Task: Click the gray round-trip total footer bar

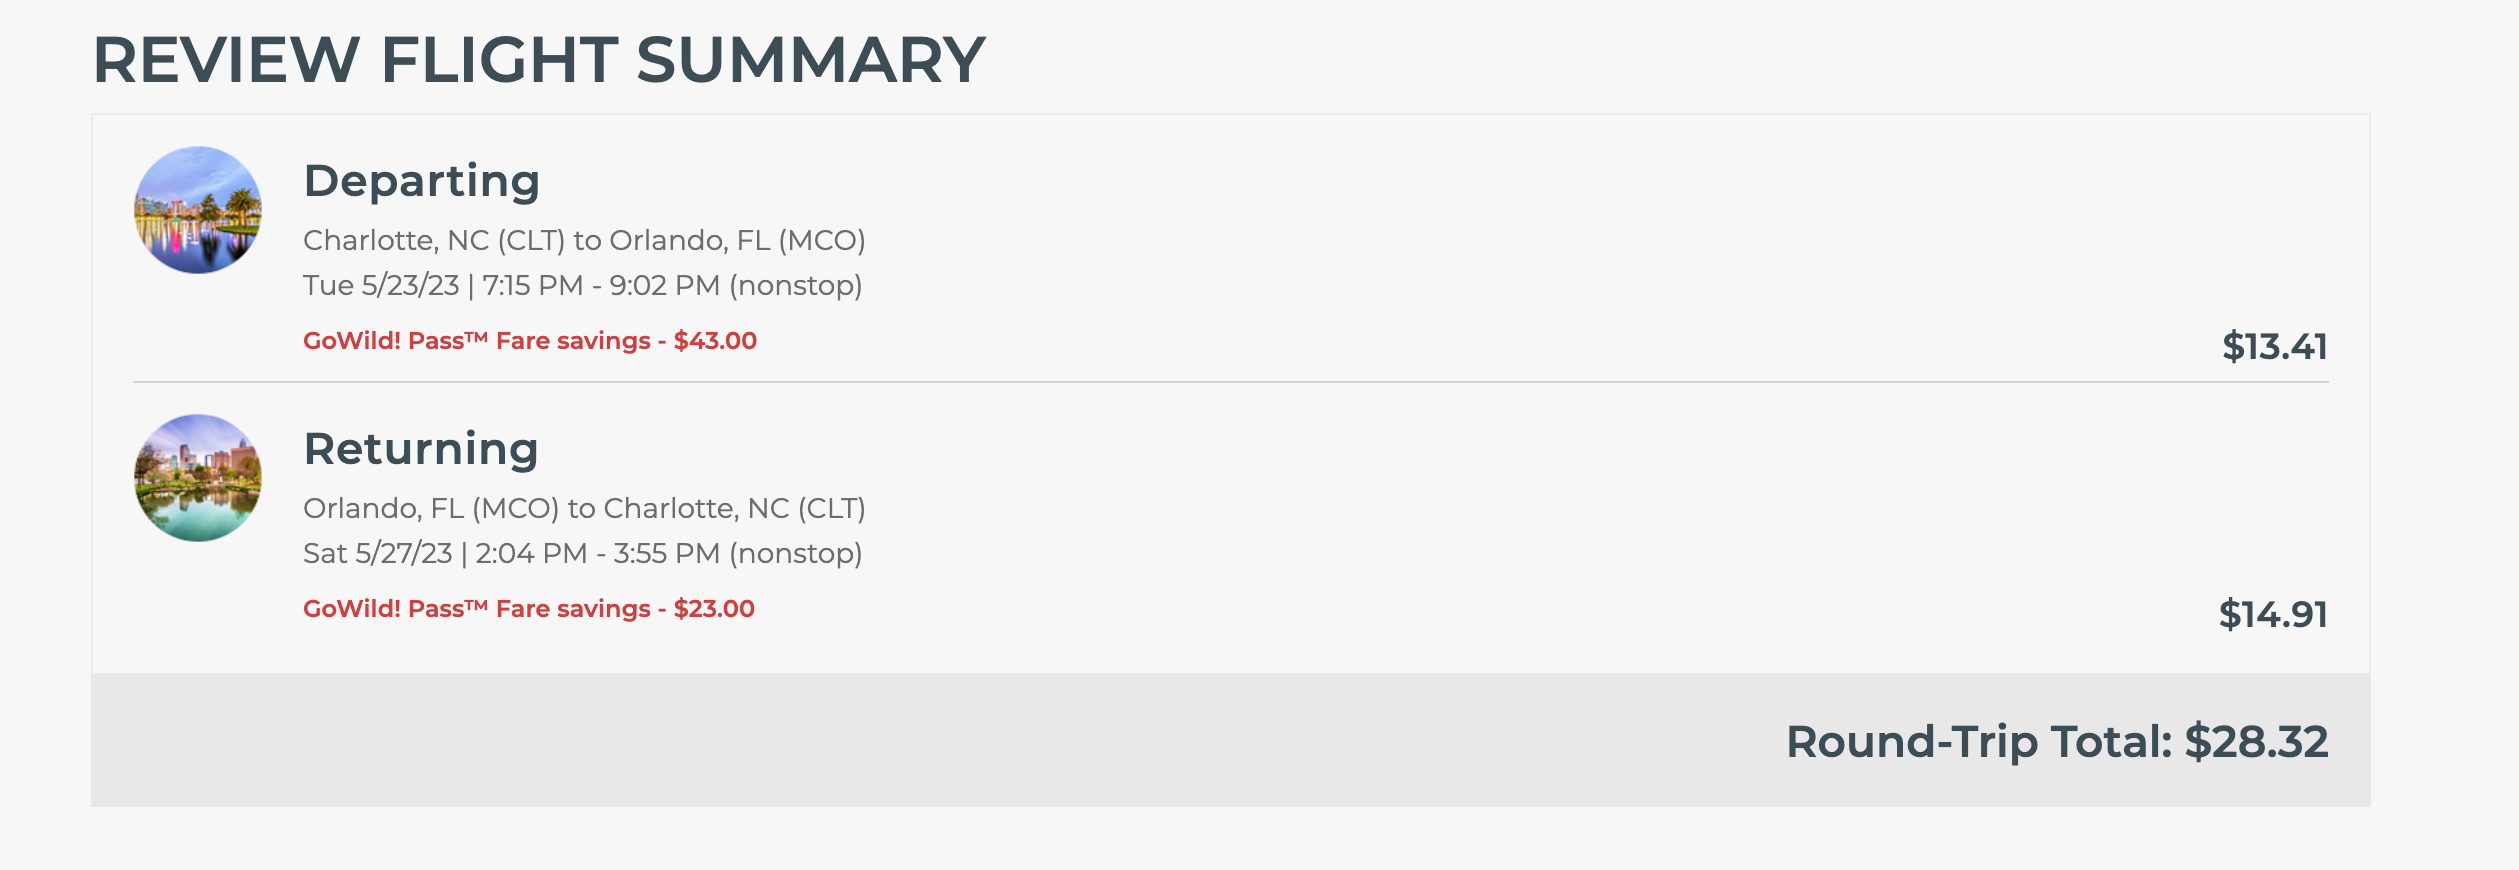Action: [1231, 740]
